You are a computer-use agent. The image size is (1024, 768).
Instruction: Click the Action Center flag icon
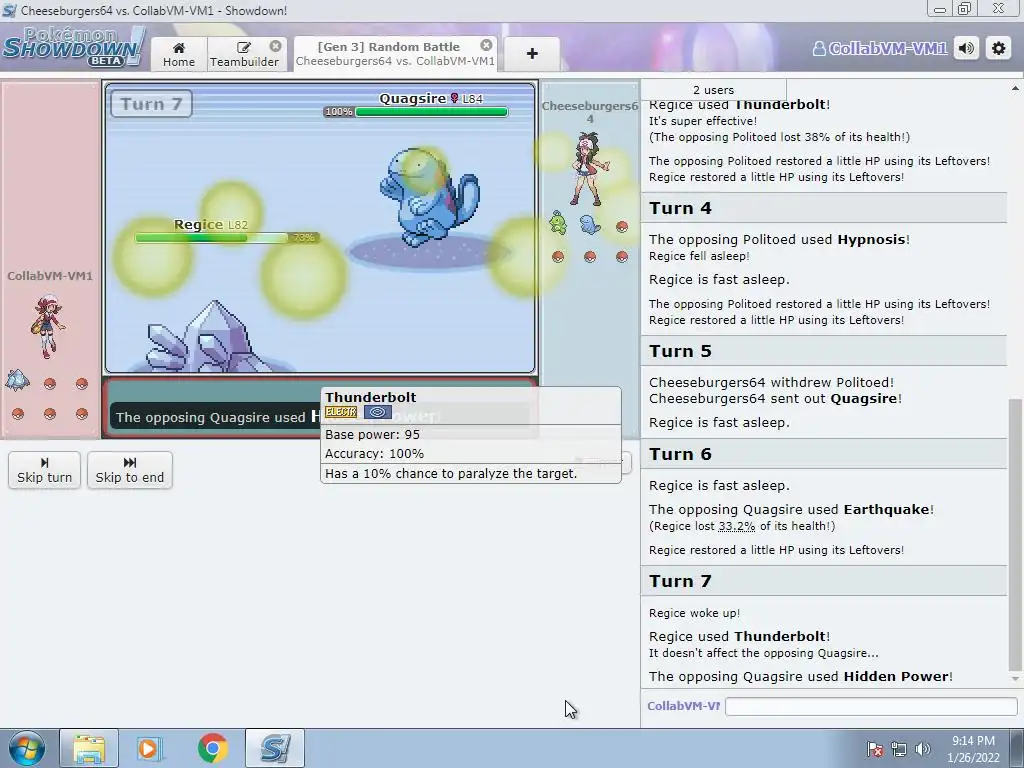(x=874, y=748)
